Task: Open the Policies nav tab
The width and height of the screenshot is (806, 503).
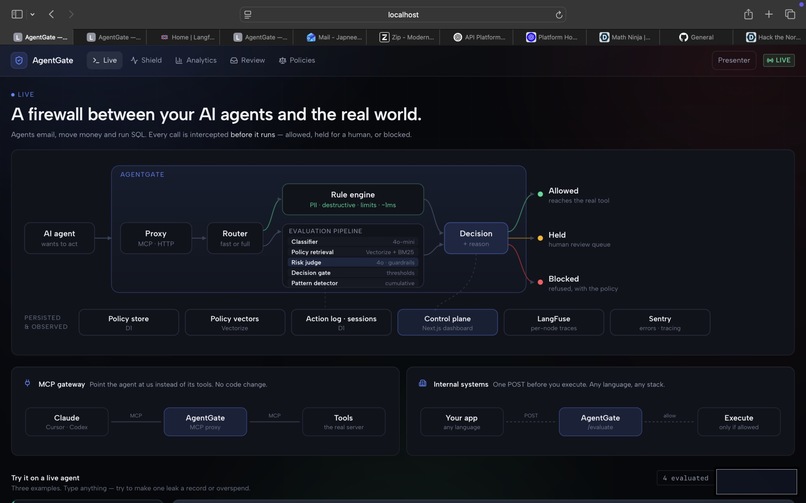Action: click(x=297, y=60)
